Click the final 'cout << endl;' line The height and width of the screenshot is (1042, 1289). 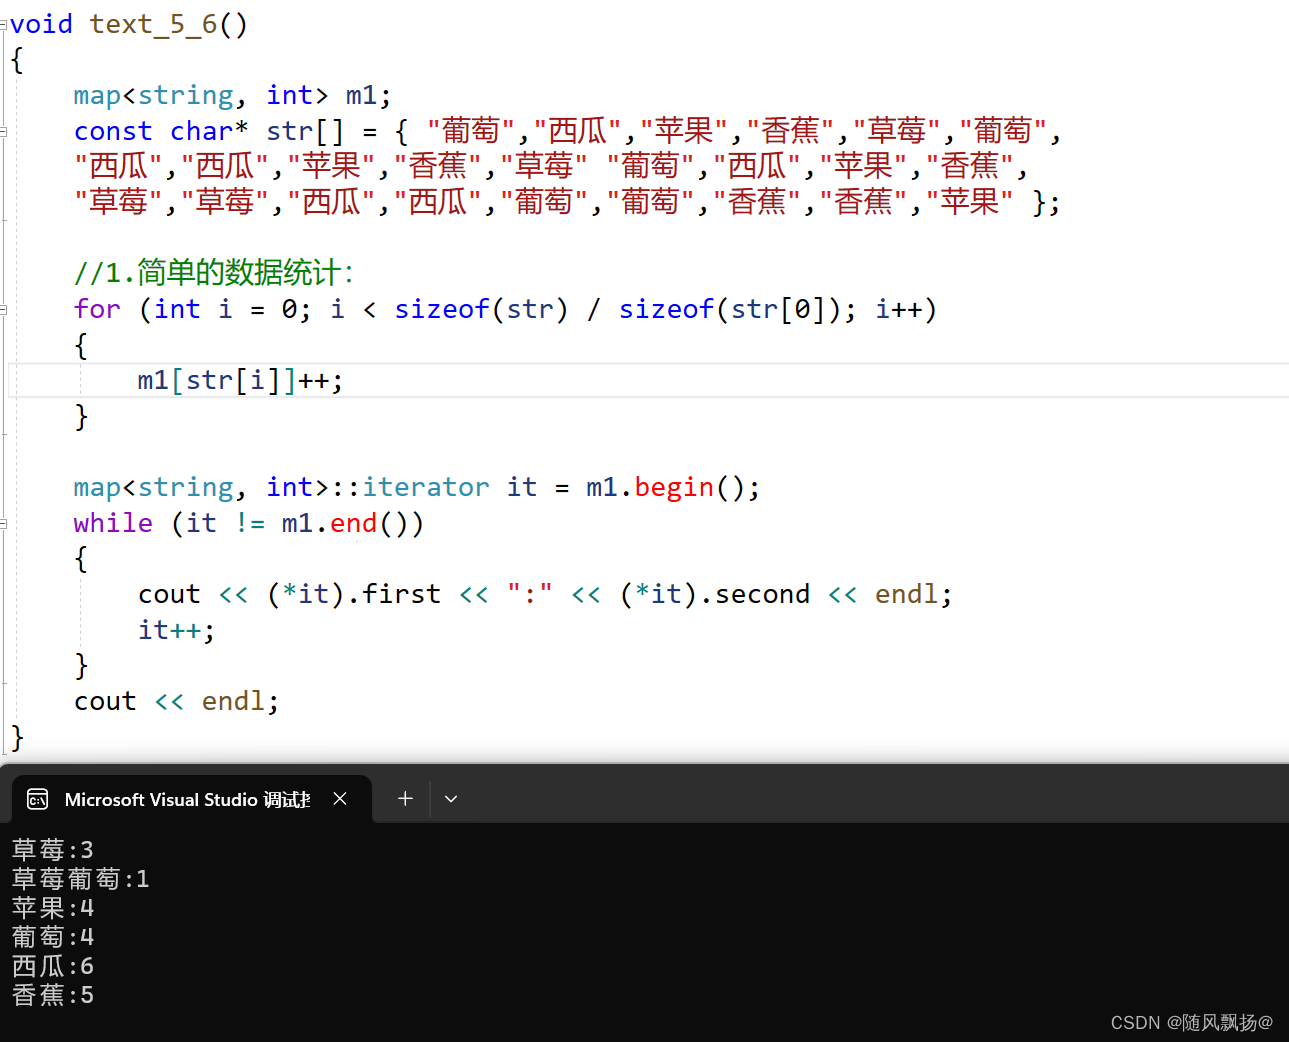point(176,702)
